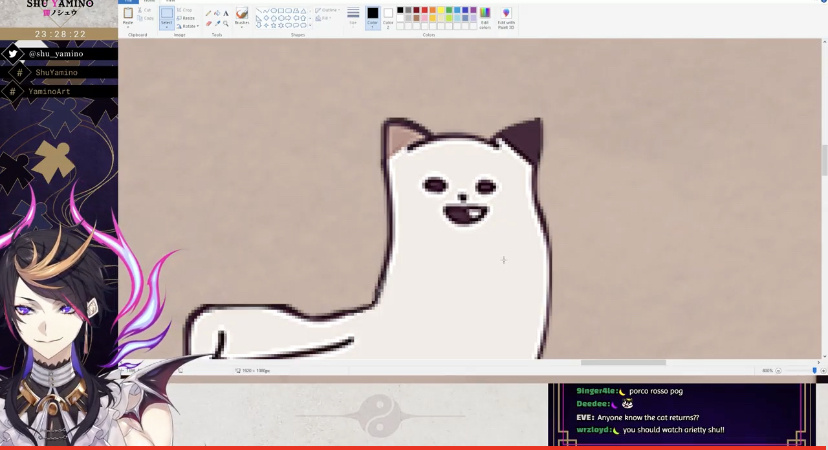Image resolution: width=828 pixels, height=450 pixels.
Task: Click the zoom in plus button
Action: [x=823, y=371]
